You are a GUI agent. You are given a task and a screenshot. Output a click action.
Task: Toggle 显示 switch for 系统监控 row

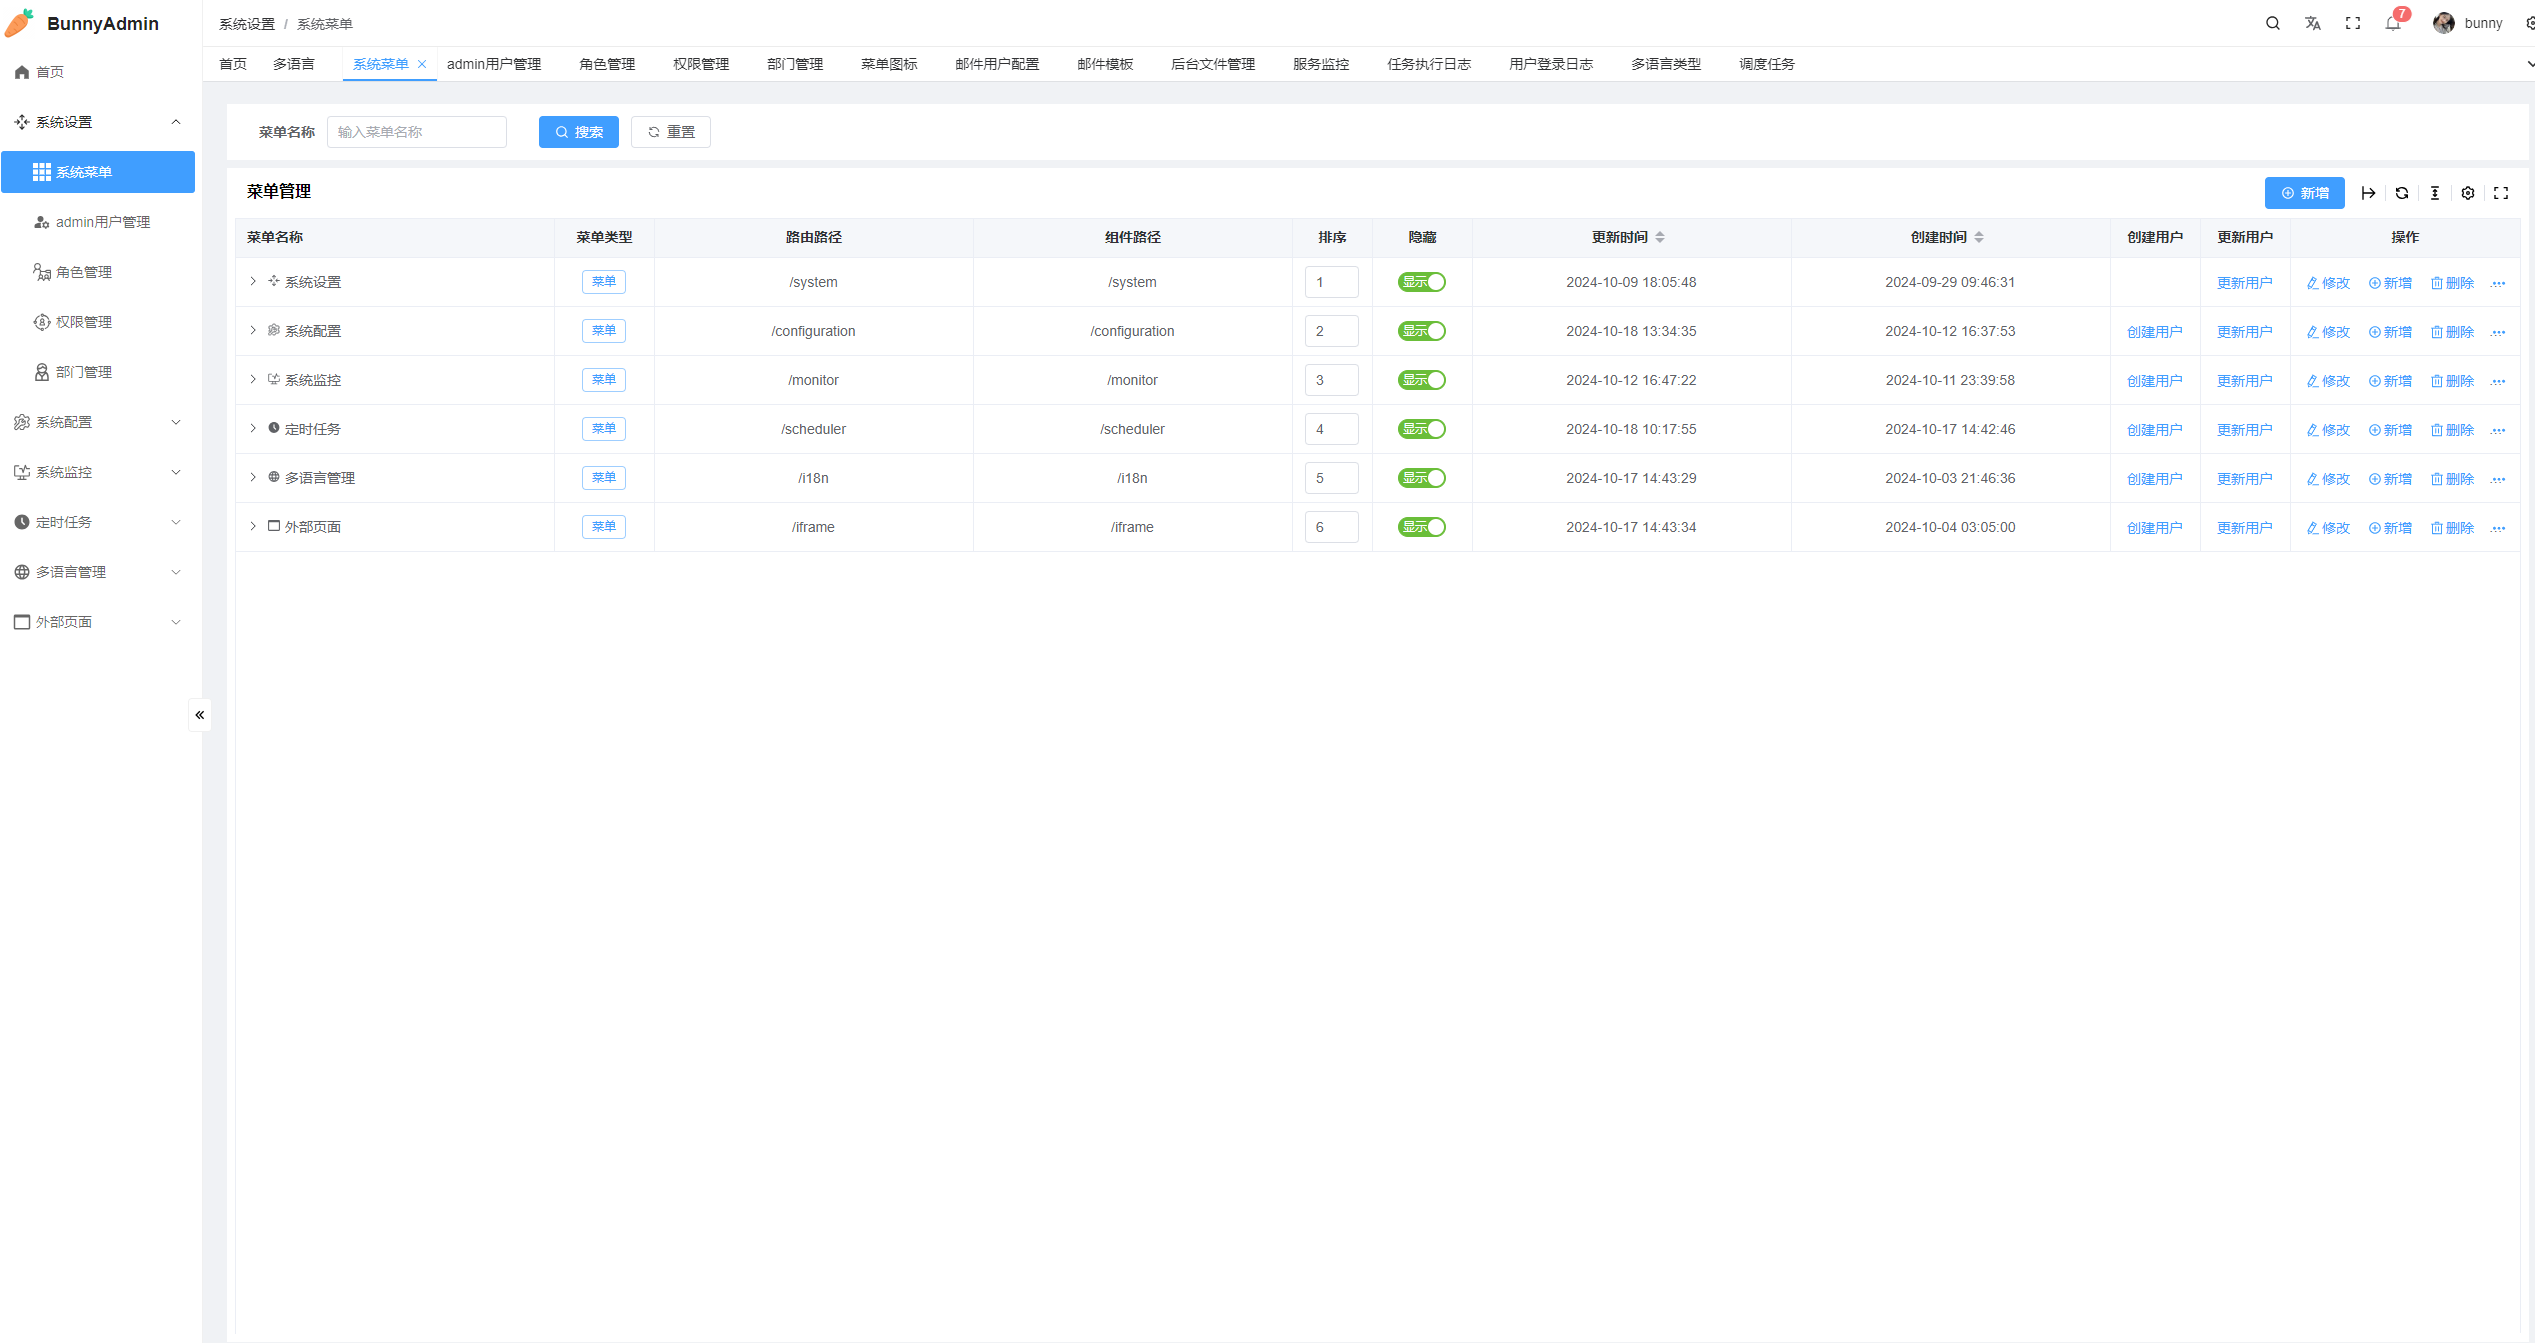1421,380
